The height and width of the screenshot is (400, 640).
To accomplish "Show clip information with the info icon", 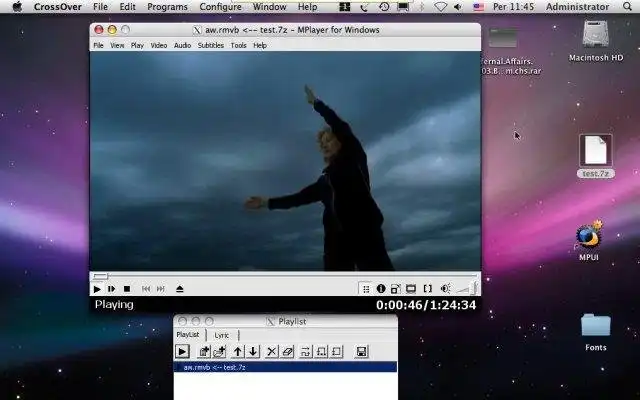I will 381,289.
